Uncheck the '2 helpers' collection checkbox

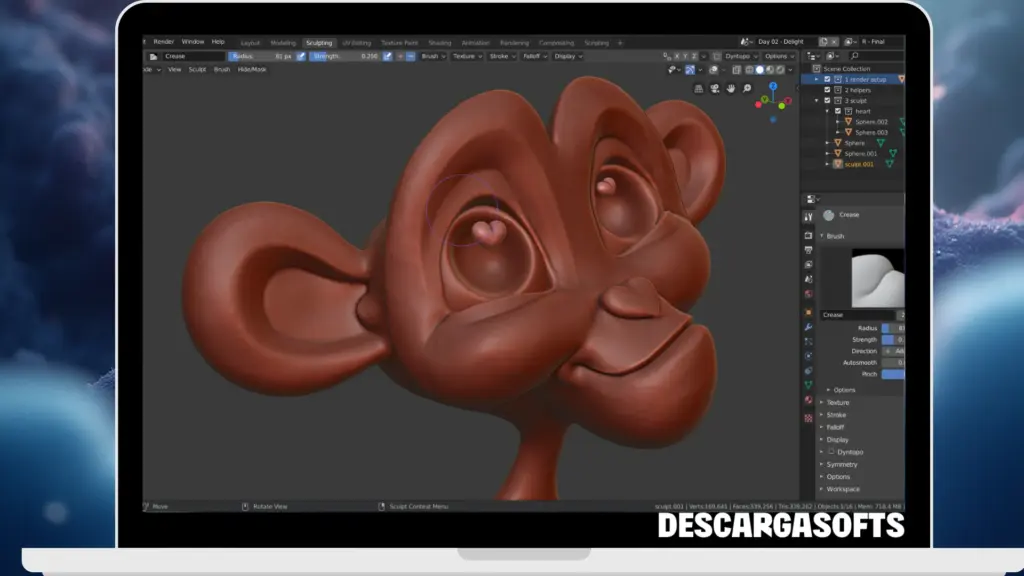coord(827,90)
